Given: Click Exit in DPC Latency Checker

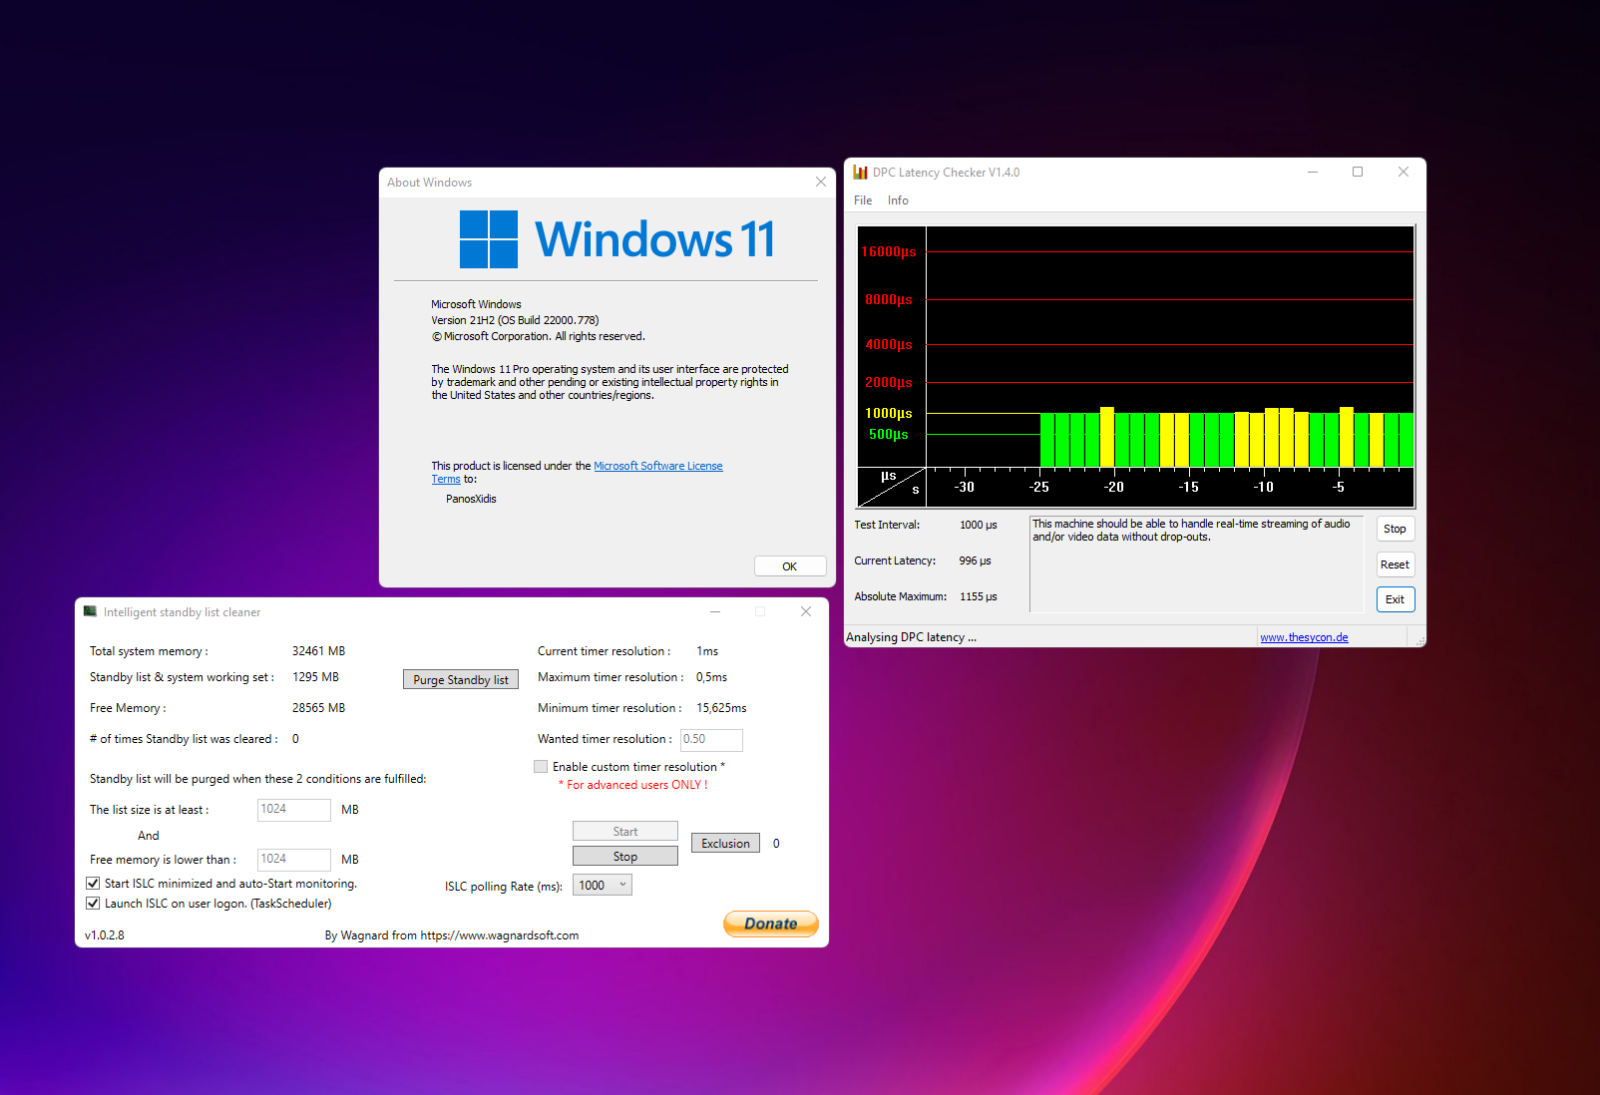Looking at the screenshot, I should 1395,600.
